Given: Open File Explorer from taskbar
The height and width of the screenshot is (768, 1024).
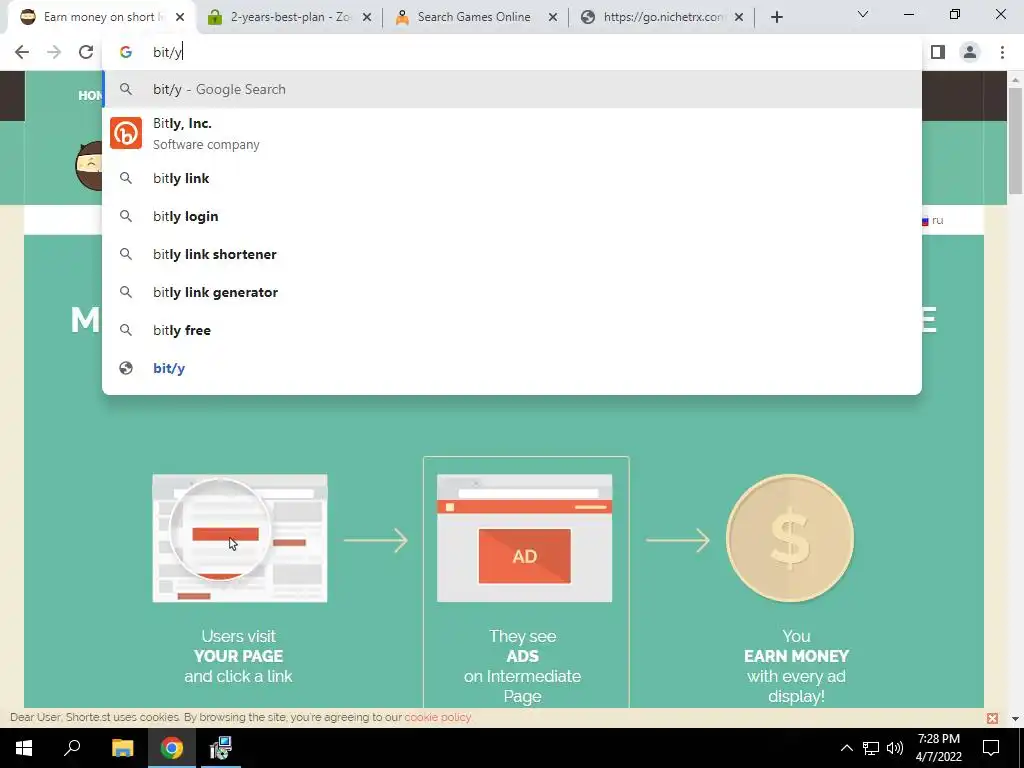Looking at the screenshot, I should tap(122, 748).
